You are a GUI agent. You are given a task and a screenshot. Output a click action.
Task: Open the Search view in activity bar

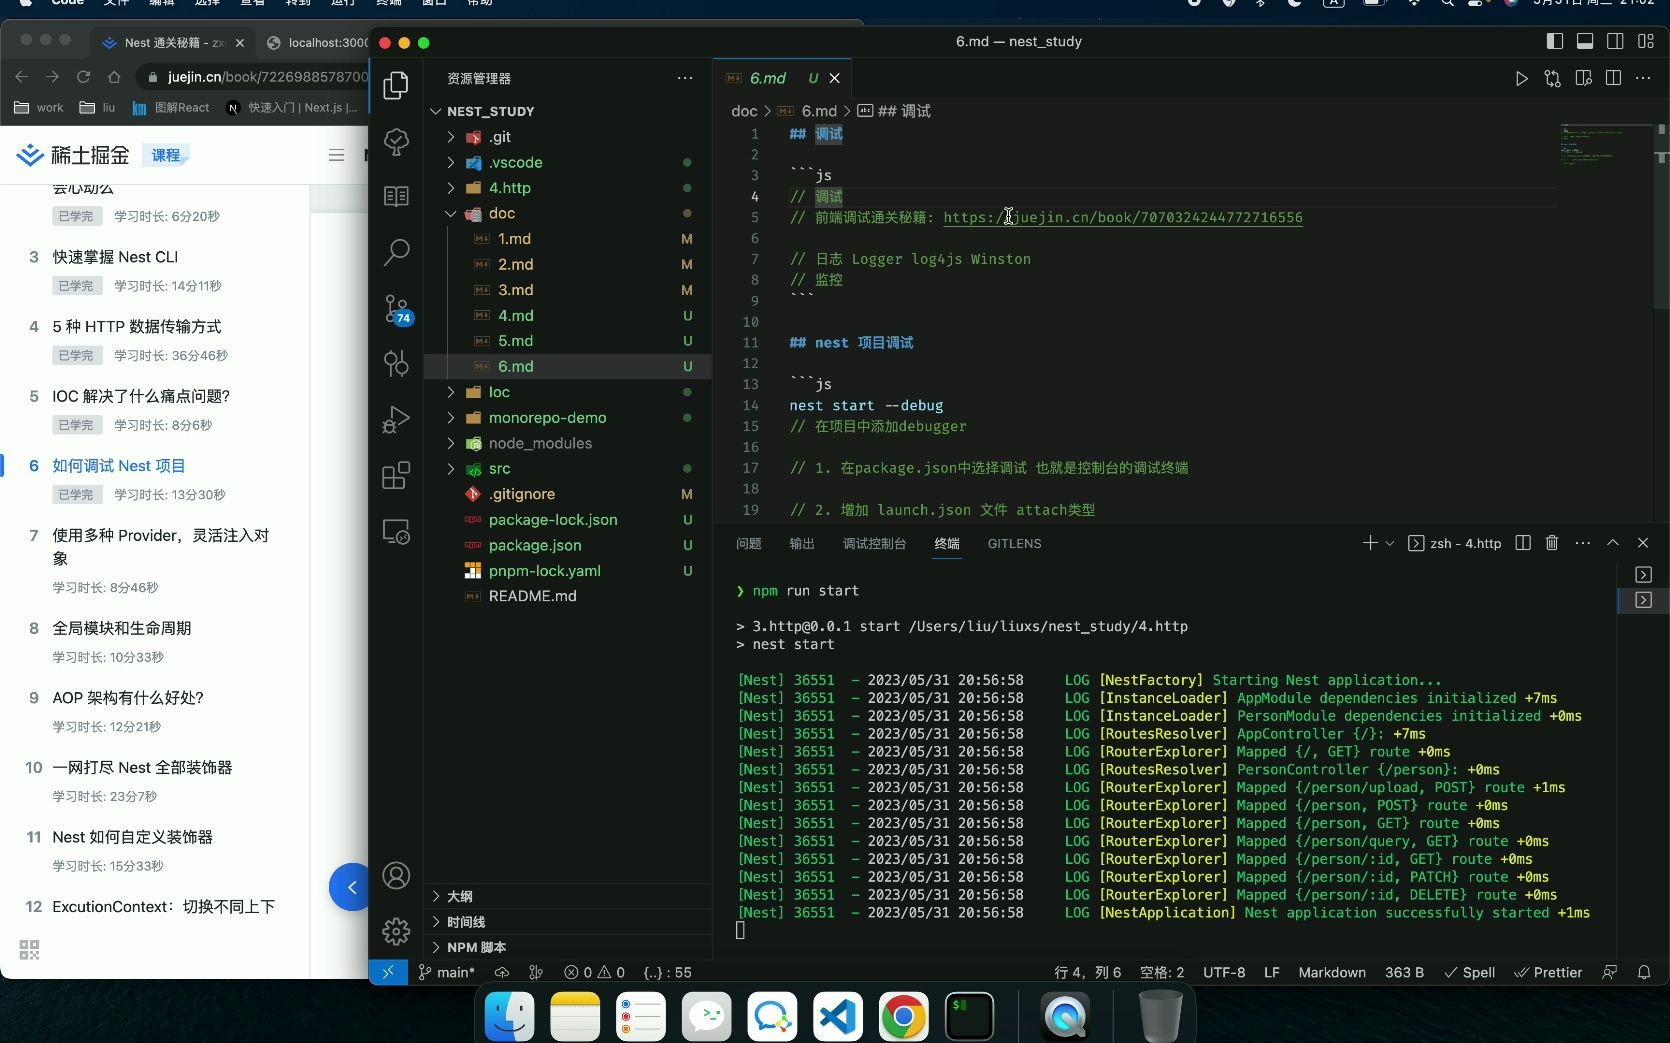[x=396, y=252]
